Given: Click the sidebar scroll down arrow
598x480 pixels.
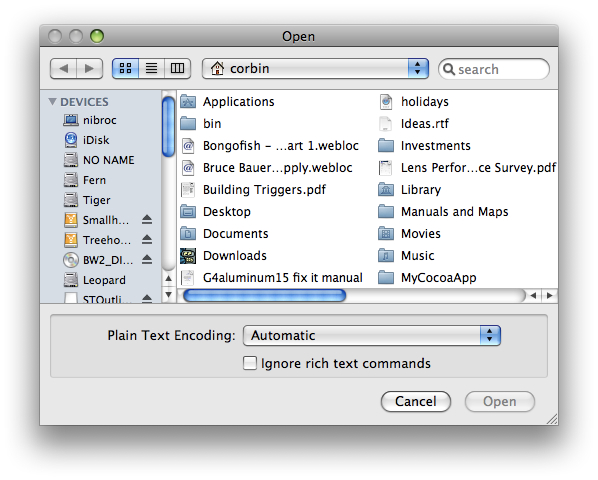Looking at the screenshot, I should click(x=169, y=295).
